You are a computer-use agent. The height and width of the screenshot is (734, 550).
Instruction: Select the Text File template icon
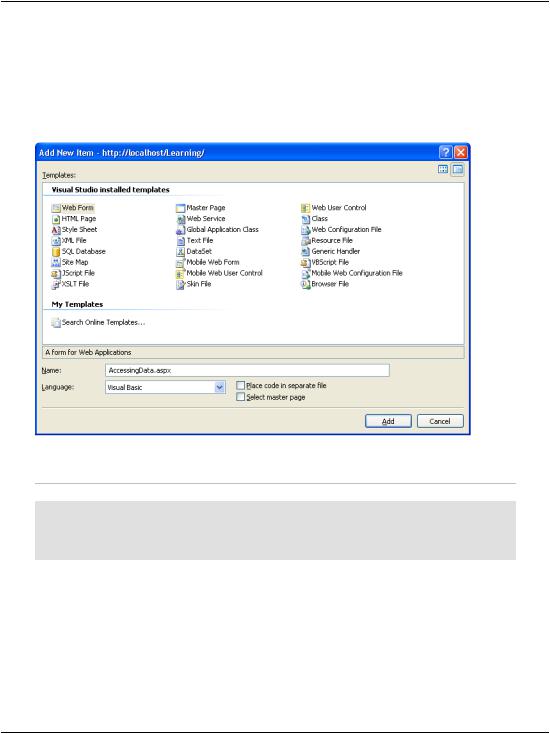pos(181,241)
